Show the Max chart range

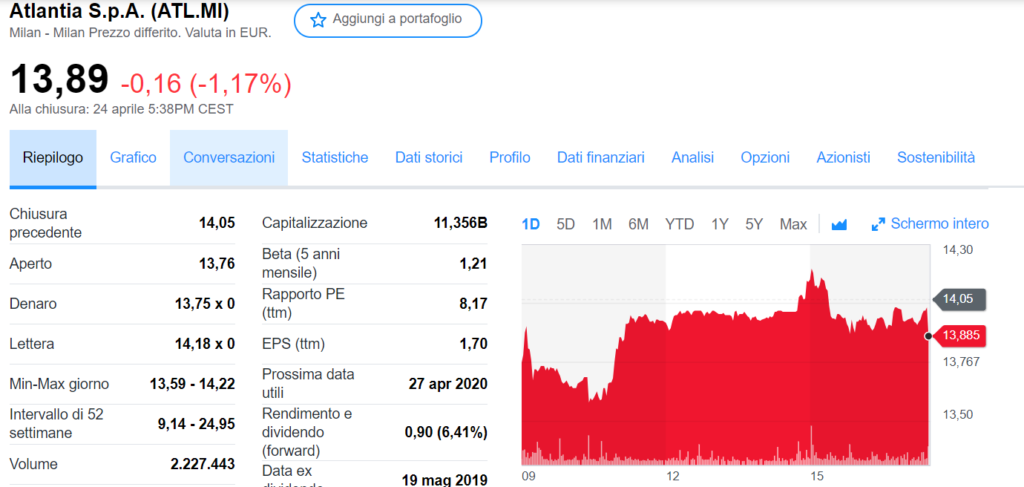[x=793, y=225]
